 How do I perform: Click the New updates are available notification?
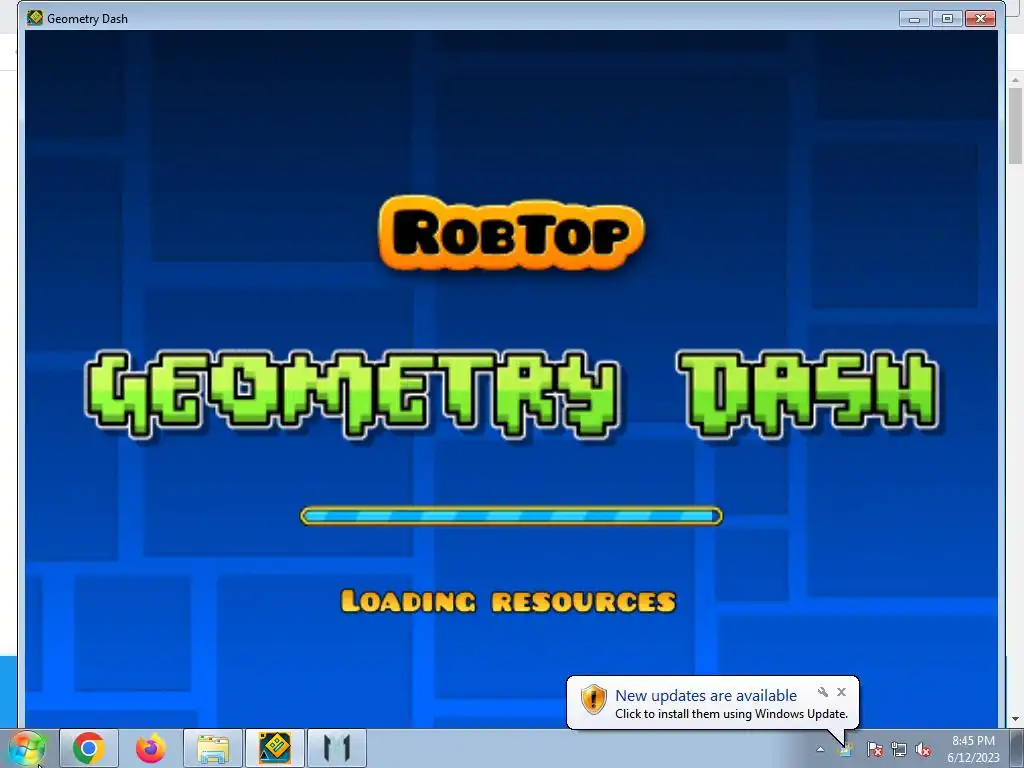[x=706, y=696]
